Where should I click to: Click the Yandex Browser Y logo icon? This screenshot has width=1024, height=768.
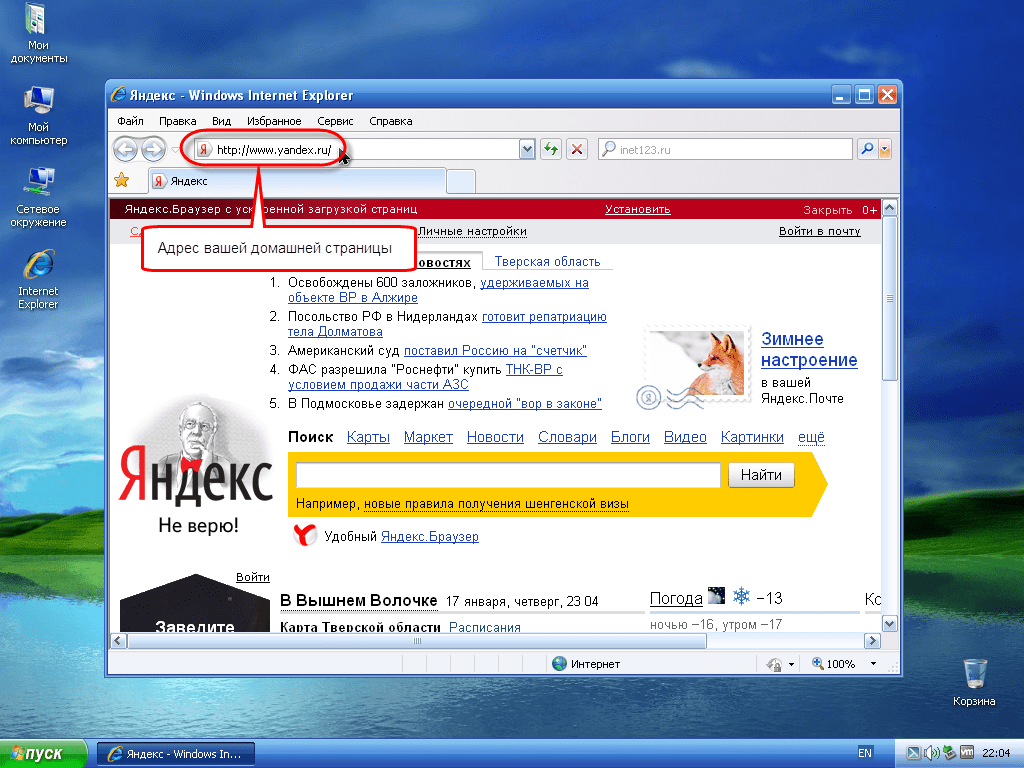click(304, 536)
